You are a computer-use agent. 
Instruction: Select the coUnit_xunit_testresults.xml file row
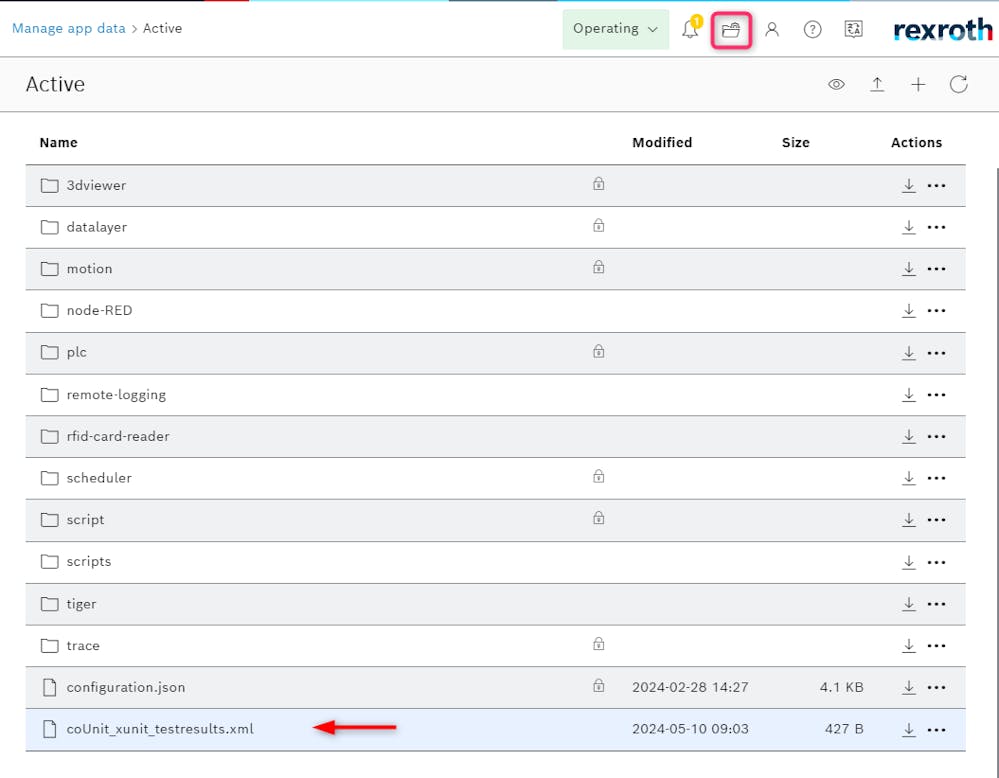[x=160, y=729]
